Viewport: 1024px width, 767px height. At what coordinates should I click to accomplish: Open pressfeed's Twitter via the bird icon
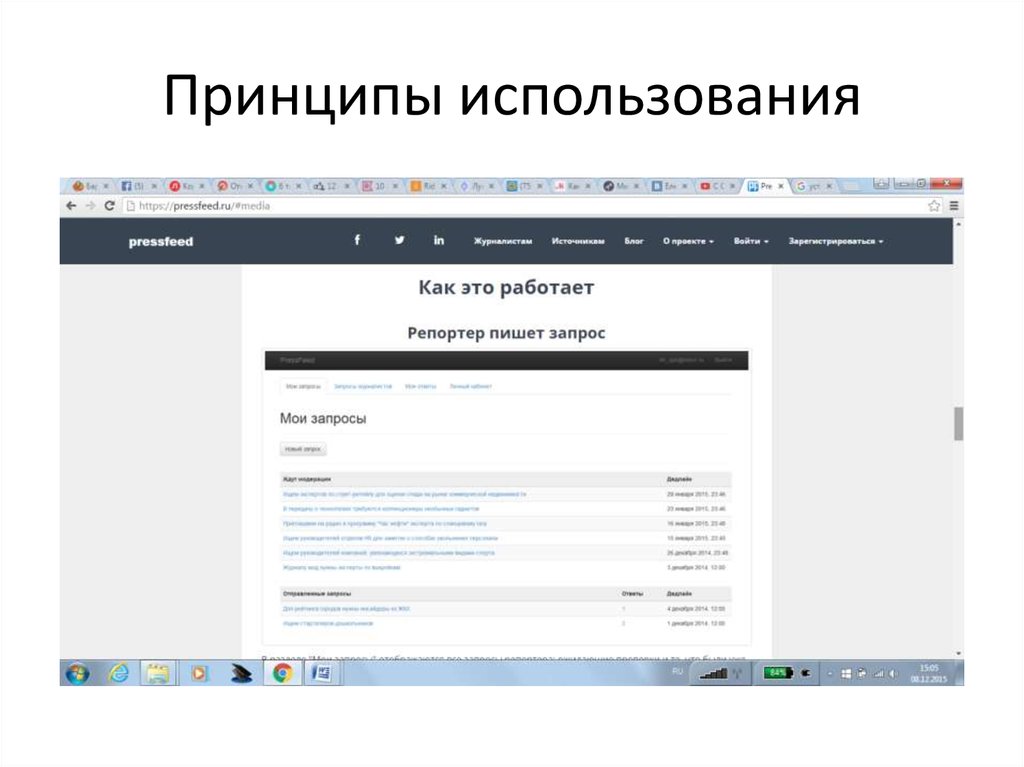[398, 240]
